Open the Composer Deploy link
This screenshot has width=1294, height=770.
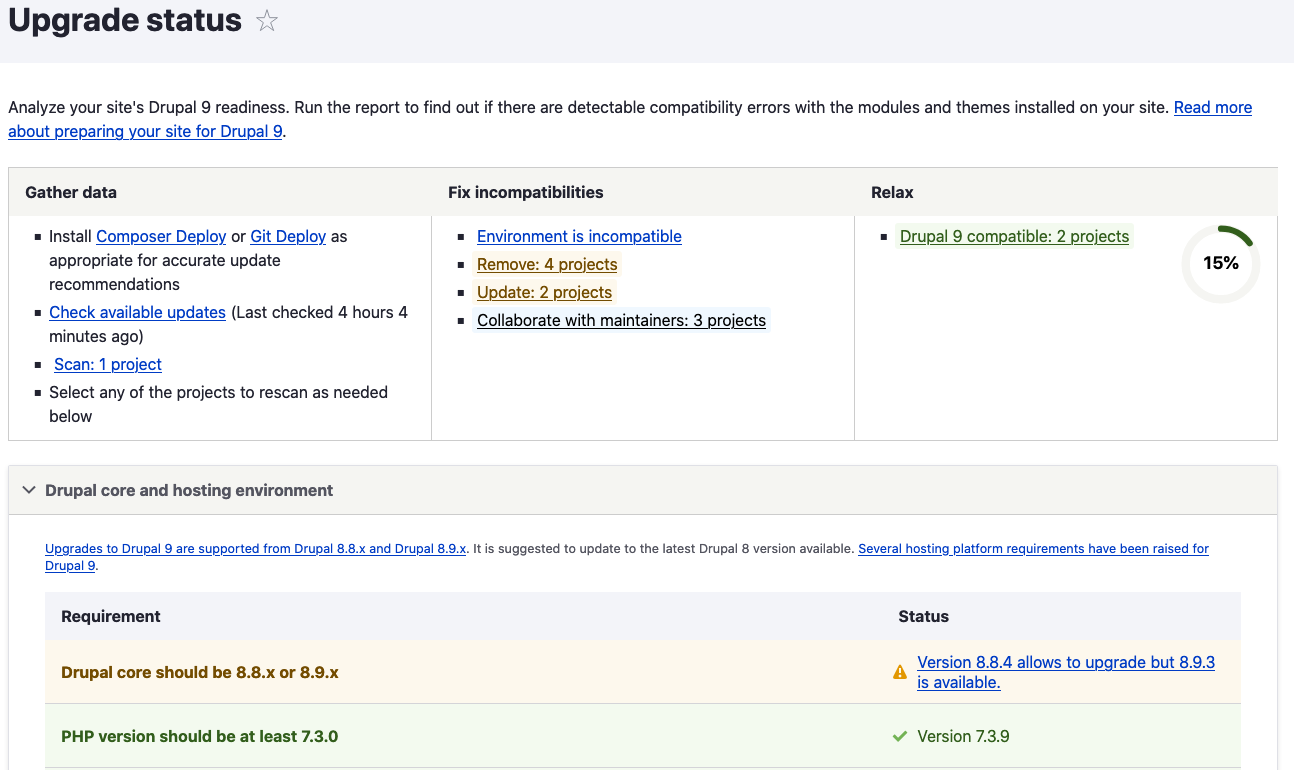pos(161,237)
